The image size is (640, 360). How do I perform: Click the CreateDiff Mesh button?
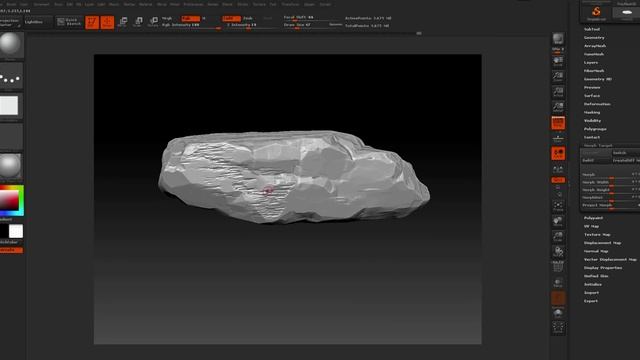click(625, 160)
